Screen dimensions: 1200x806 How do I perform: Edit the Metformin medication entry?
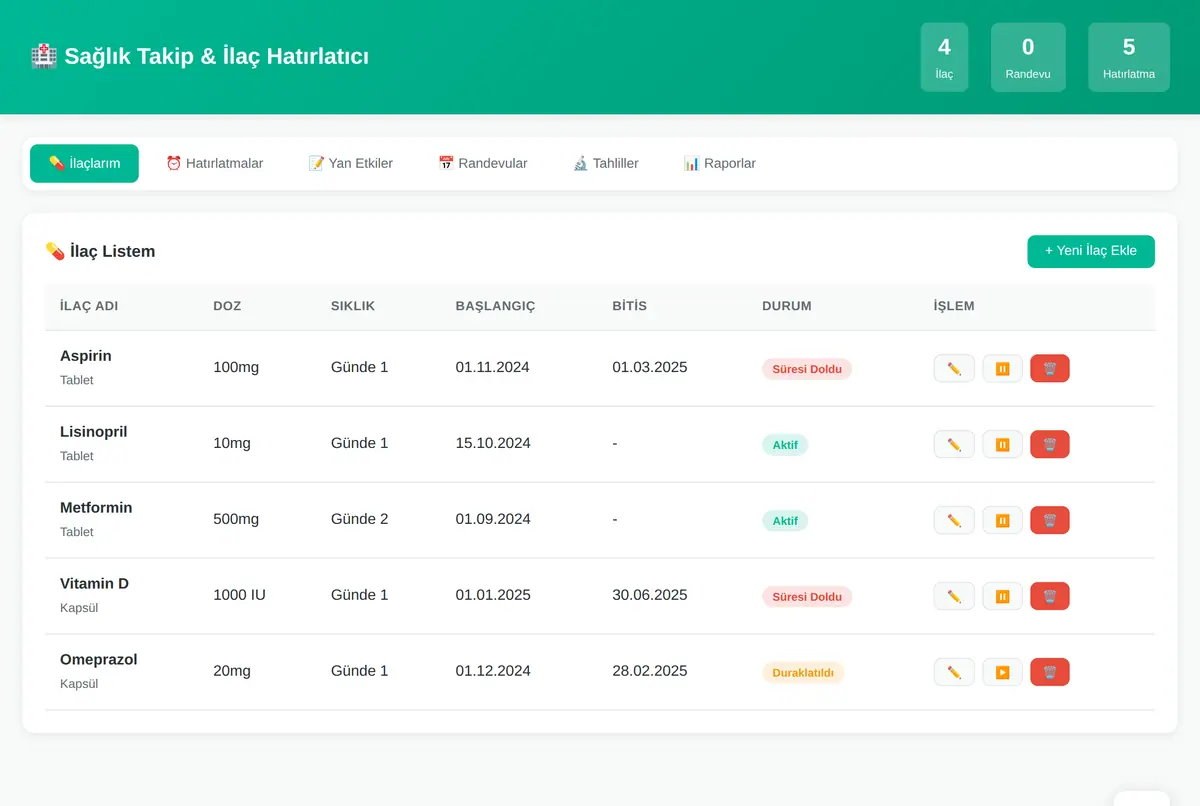(954, 520)
